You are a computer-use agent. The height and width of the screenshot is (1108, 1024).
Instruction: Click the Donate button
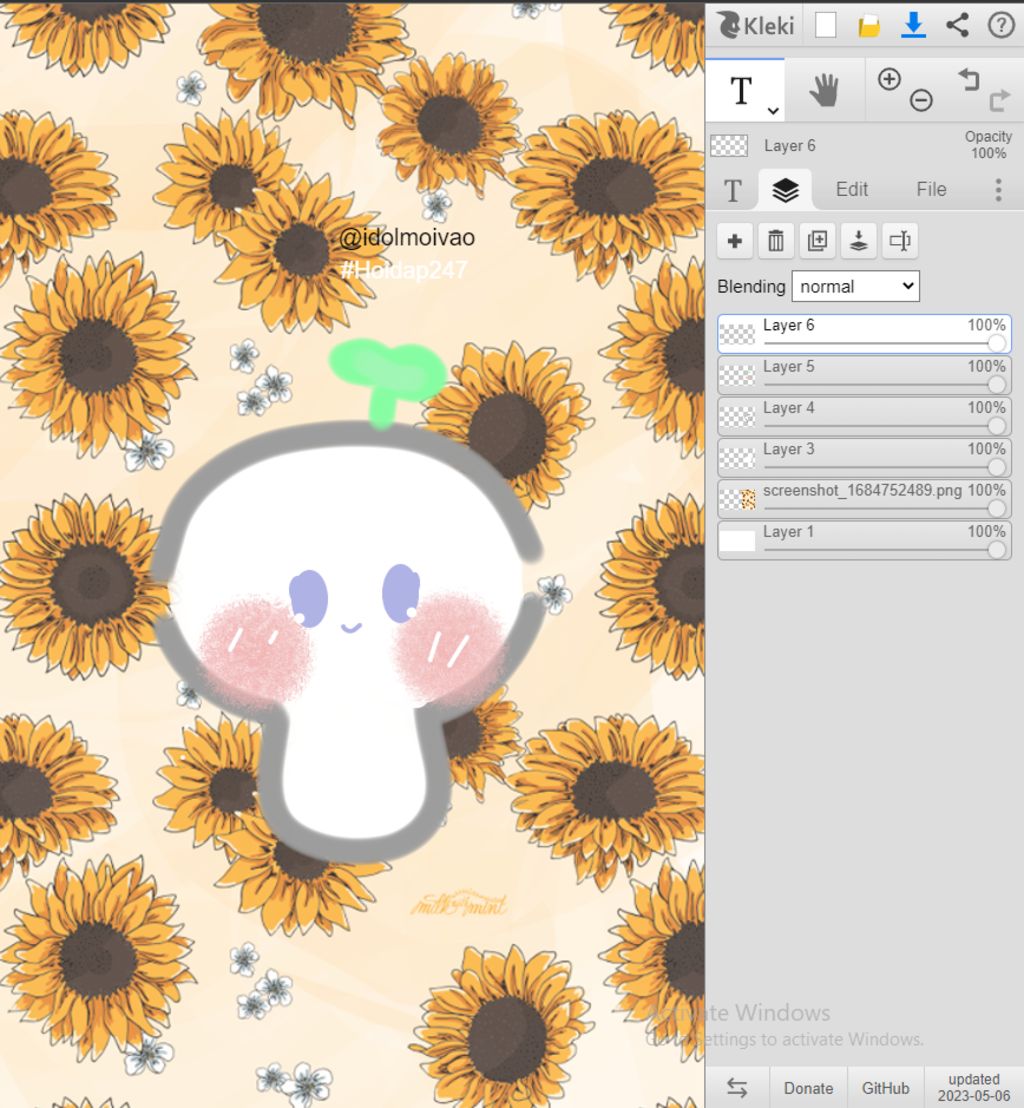click(808, 1088)
